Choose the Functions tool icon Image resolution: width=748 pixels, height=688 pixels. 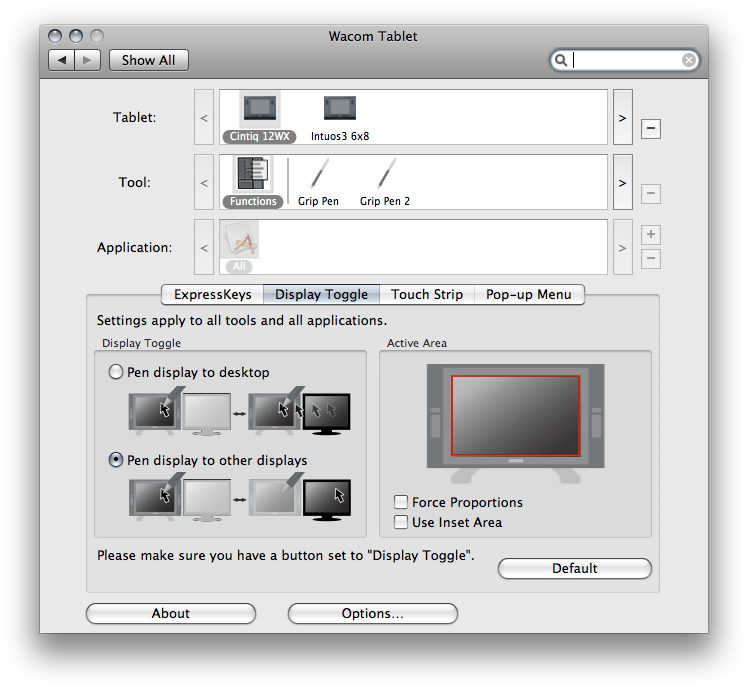[253, 174]
